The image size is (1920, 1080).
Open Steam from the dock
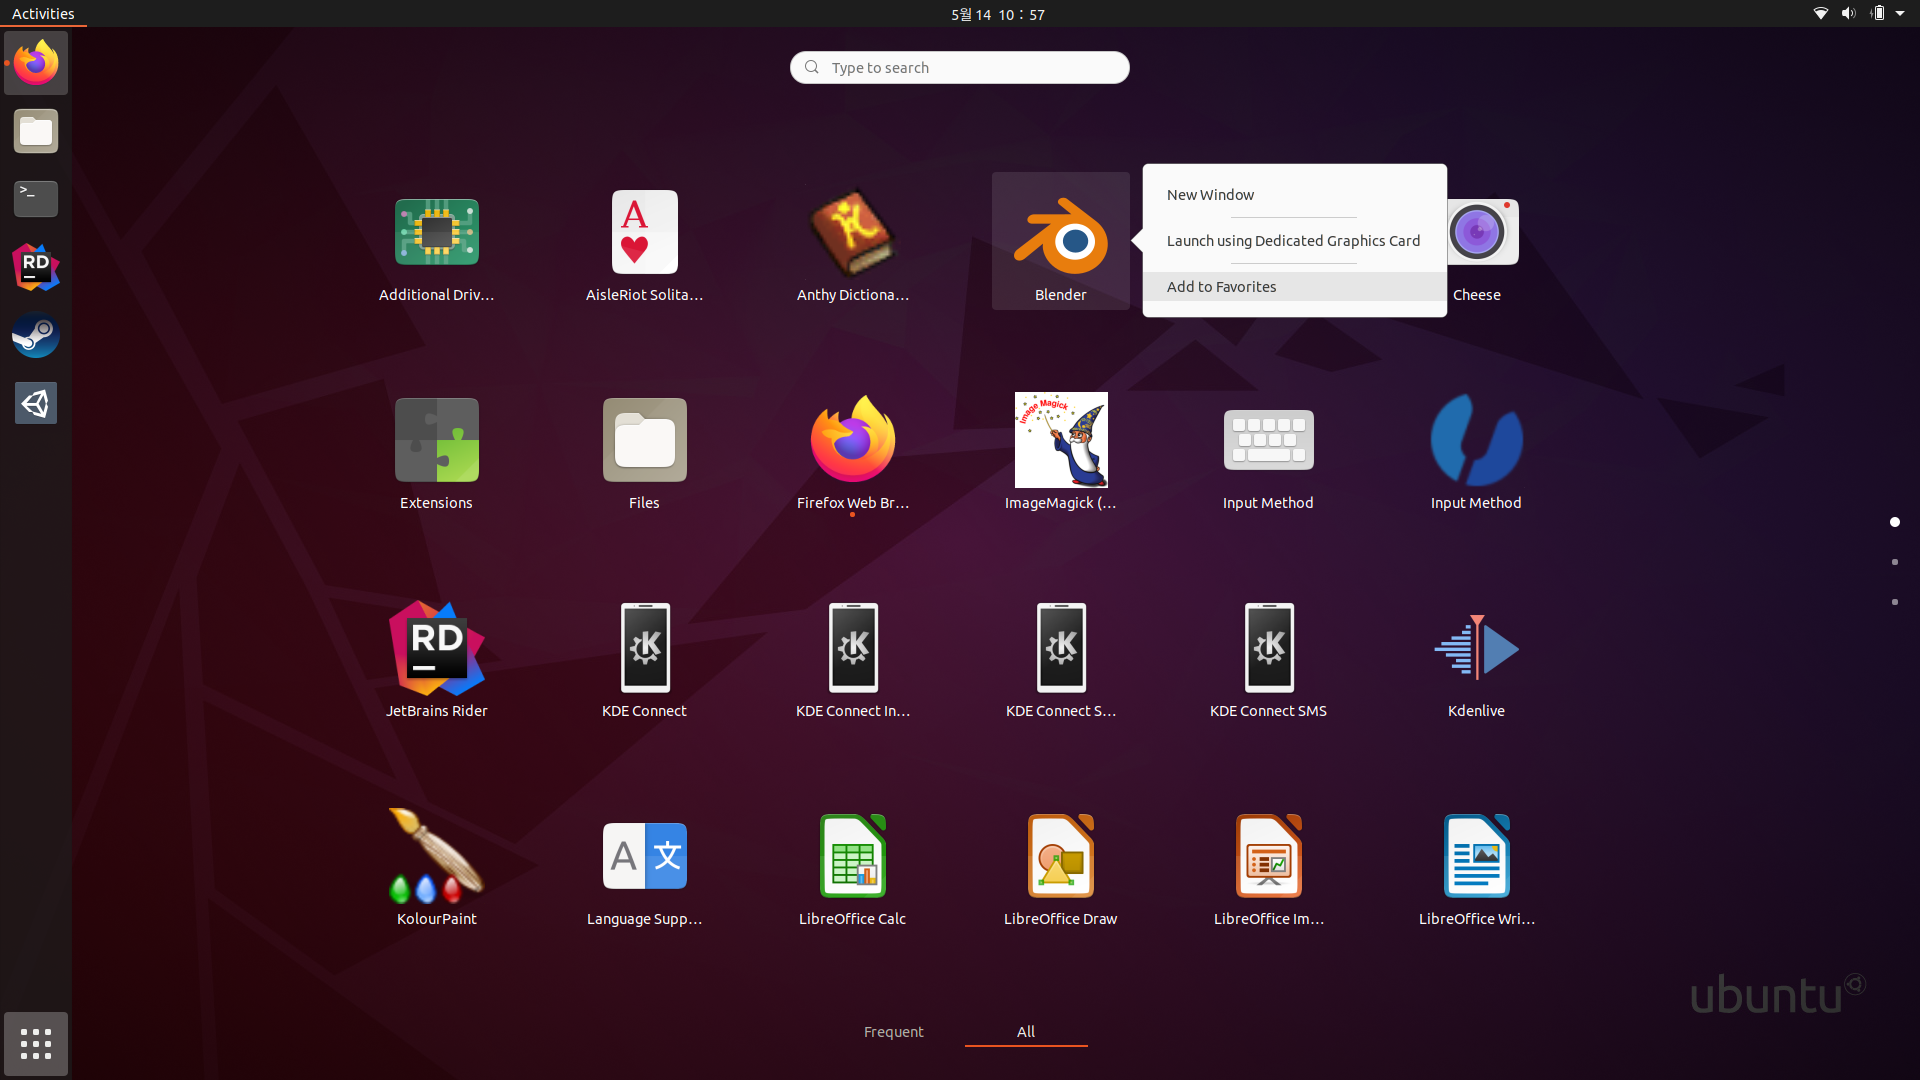[36, 336]
